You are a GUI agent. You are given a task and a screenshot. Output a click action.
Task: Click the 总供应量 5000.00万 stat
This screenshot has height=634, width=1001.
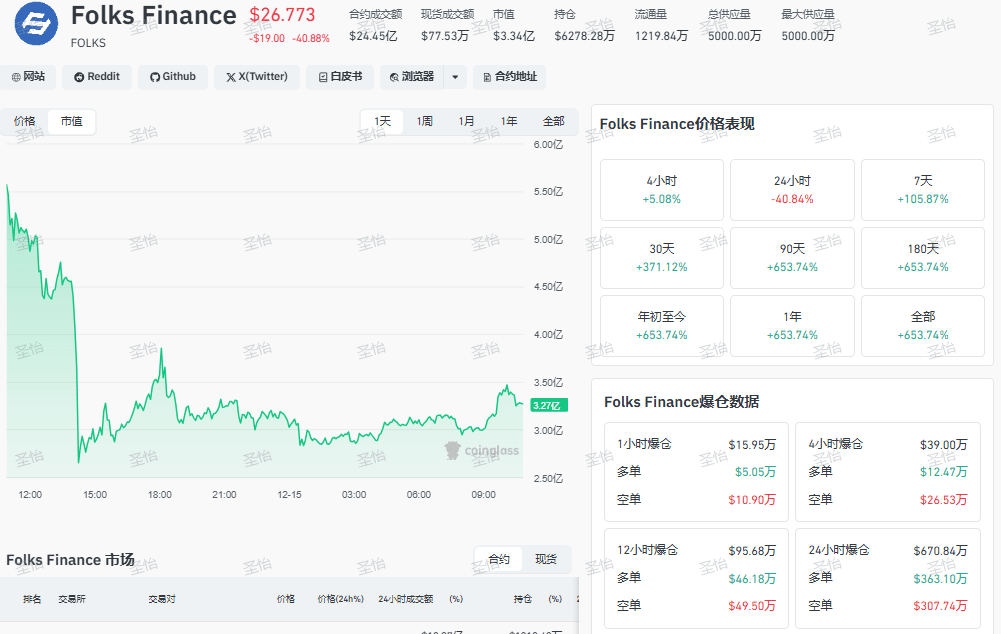(735, 26)
